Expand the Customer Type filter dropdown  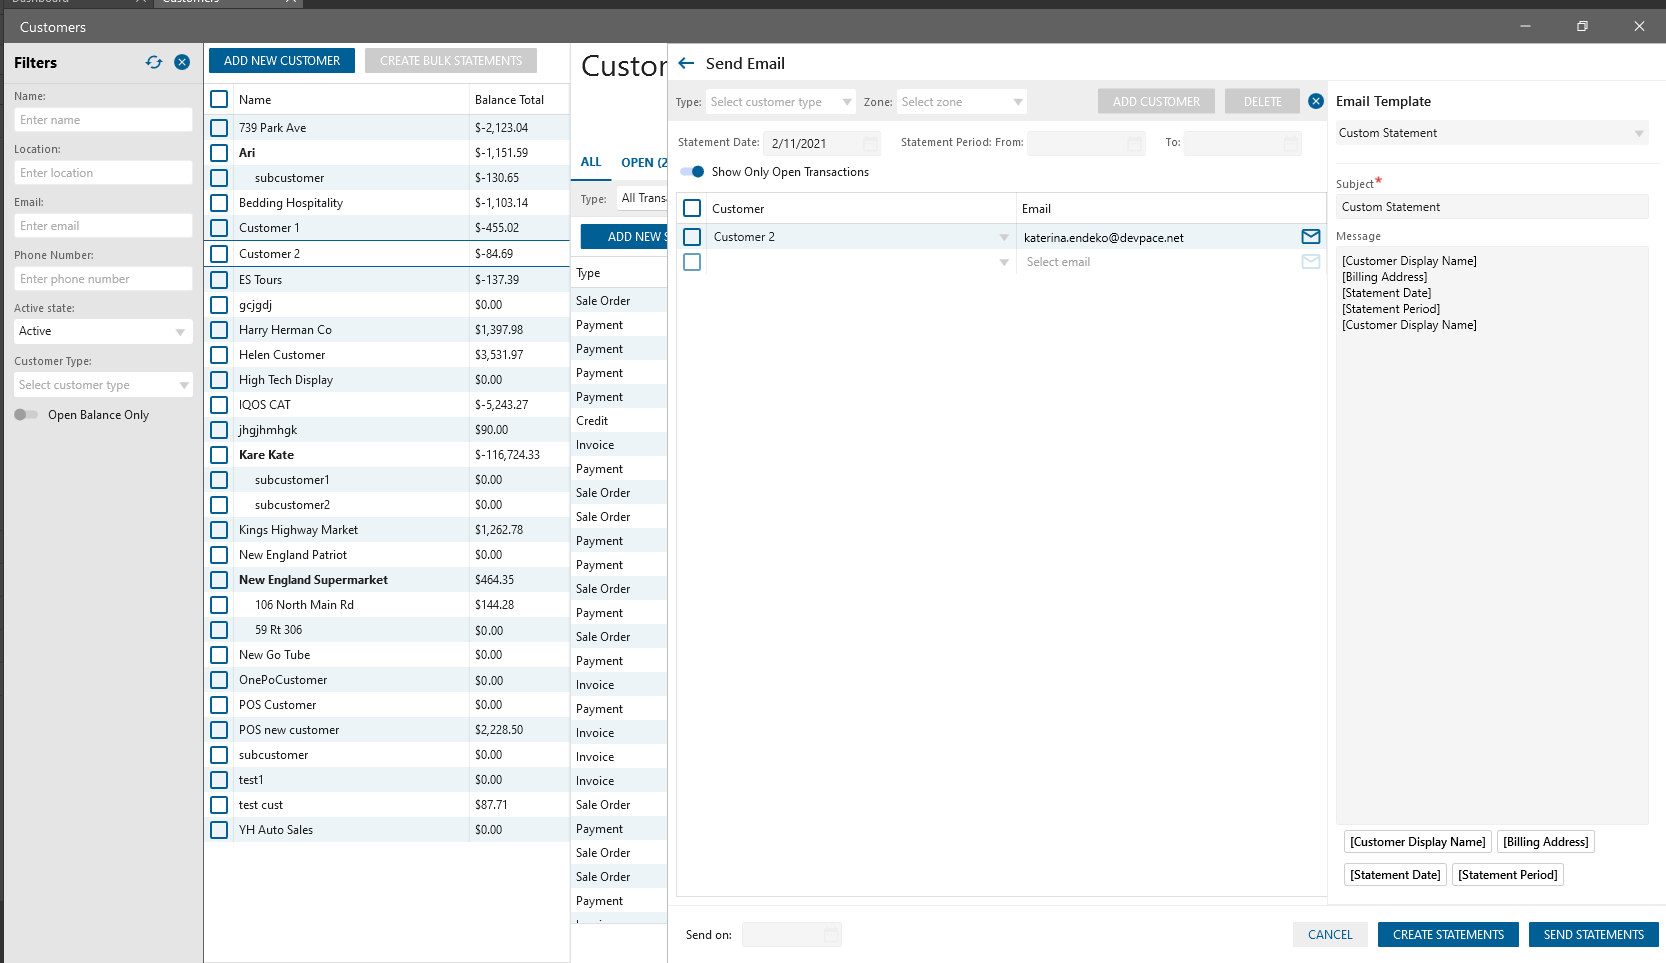coord(103,385)
